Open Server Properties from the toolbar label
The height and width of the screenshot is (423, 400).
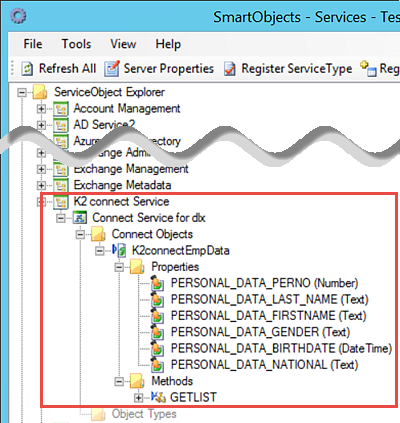pos(169,68)
